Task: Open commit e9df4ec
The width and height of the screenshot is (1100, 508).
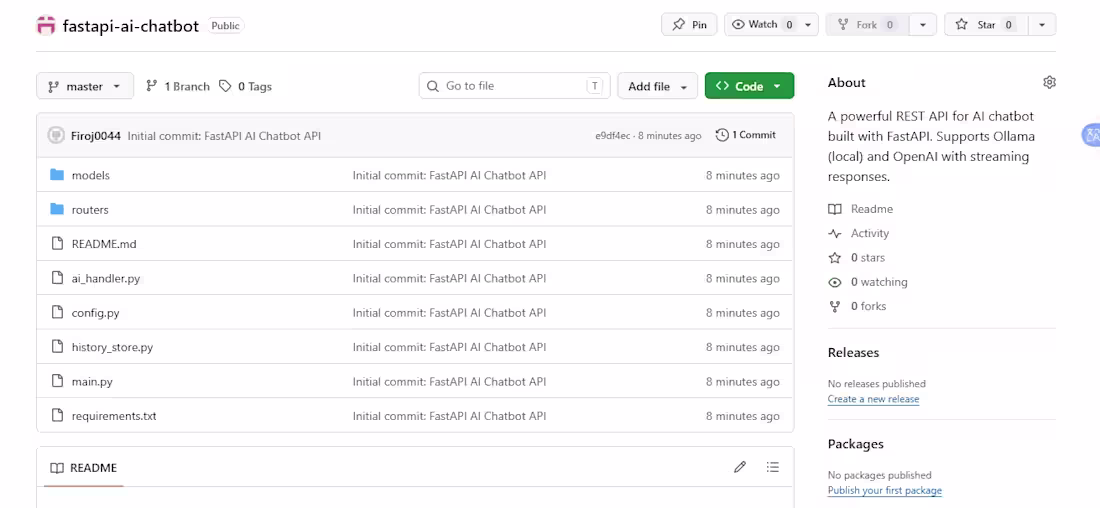Action: pos(612,135)
